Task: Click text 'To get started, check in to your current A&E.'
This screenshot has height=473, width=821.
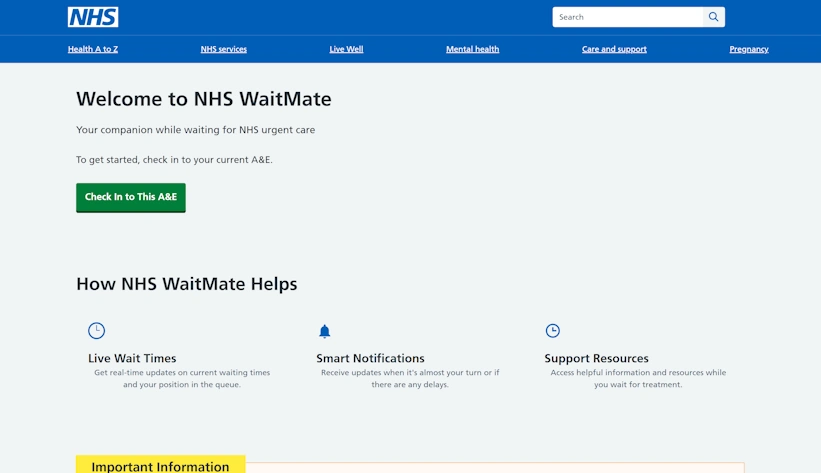Action: 174,160
